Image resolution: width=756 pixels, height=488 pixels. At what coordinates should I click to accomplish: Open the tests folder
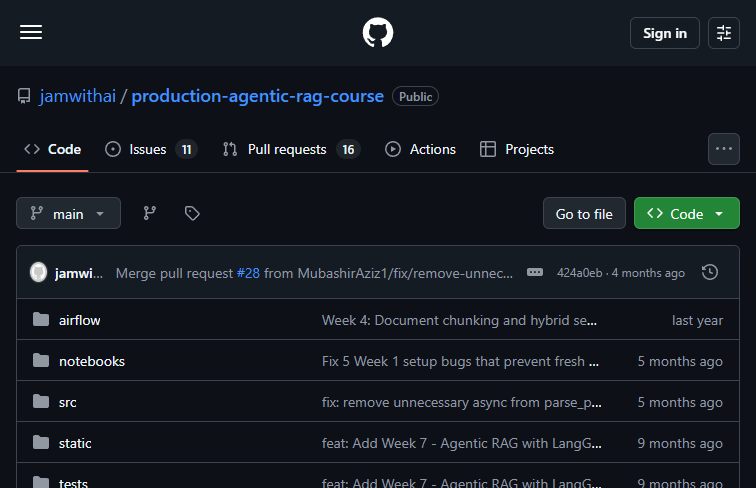(73, 482)
